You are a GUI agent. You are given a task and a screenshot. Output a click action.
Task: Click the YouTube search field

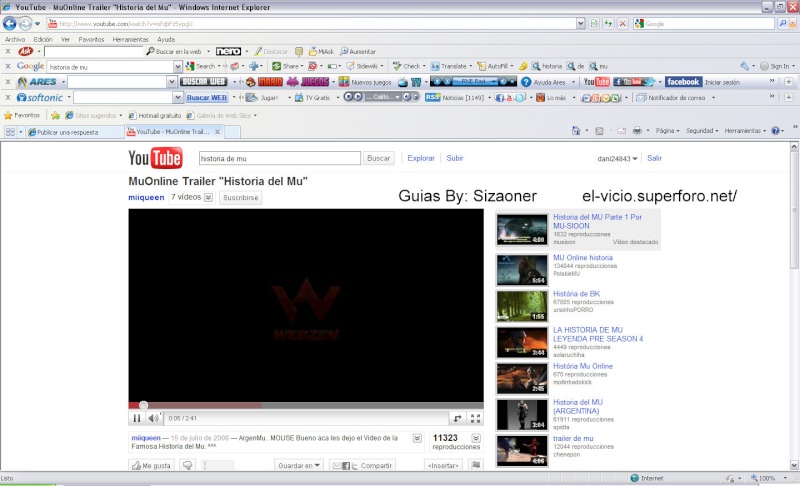click(x=280, y=158)
